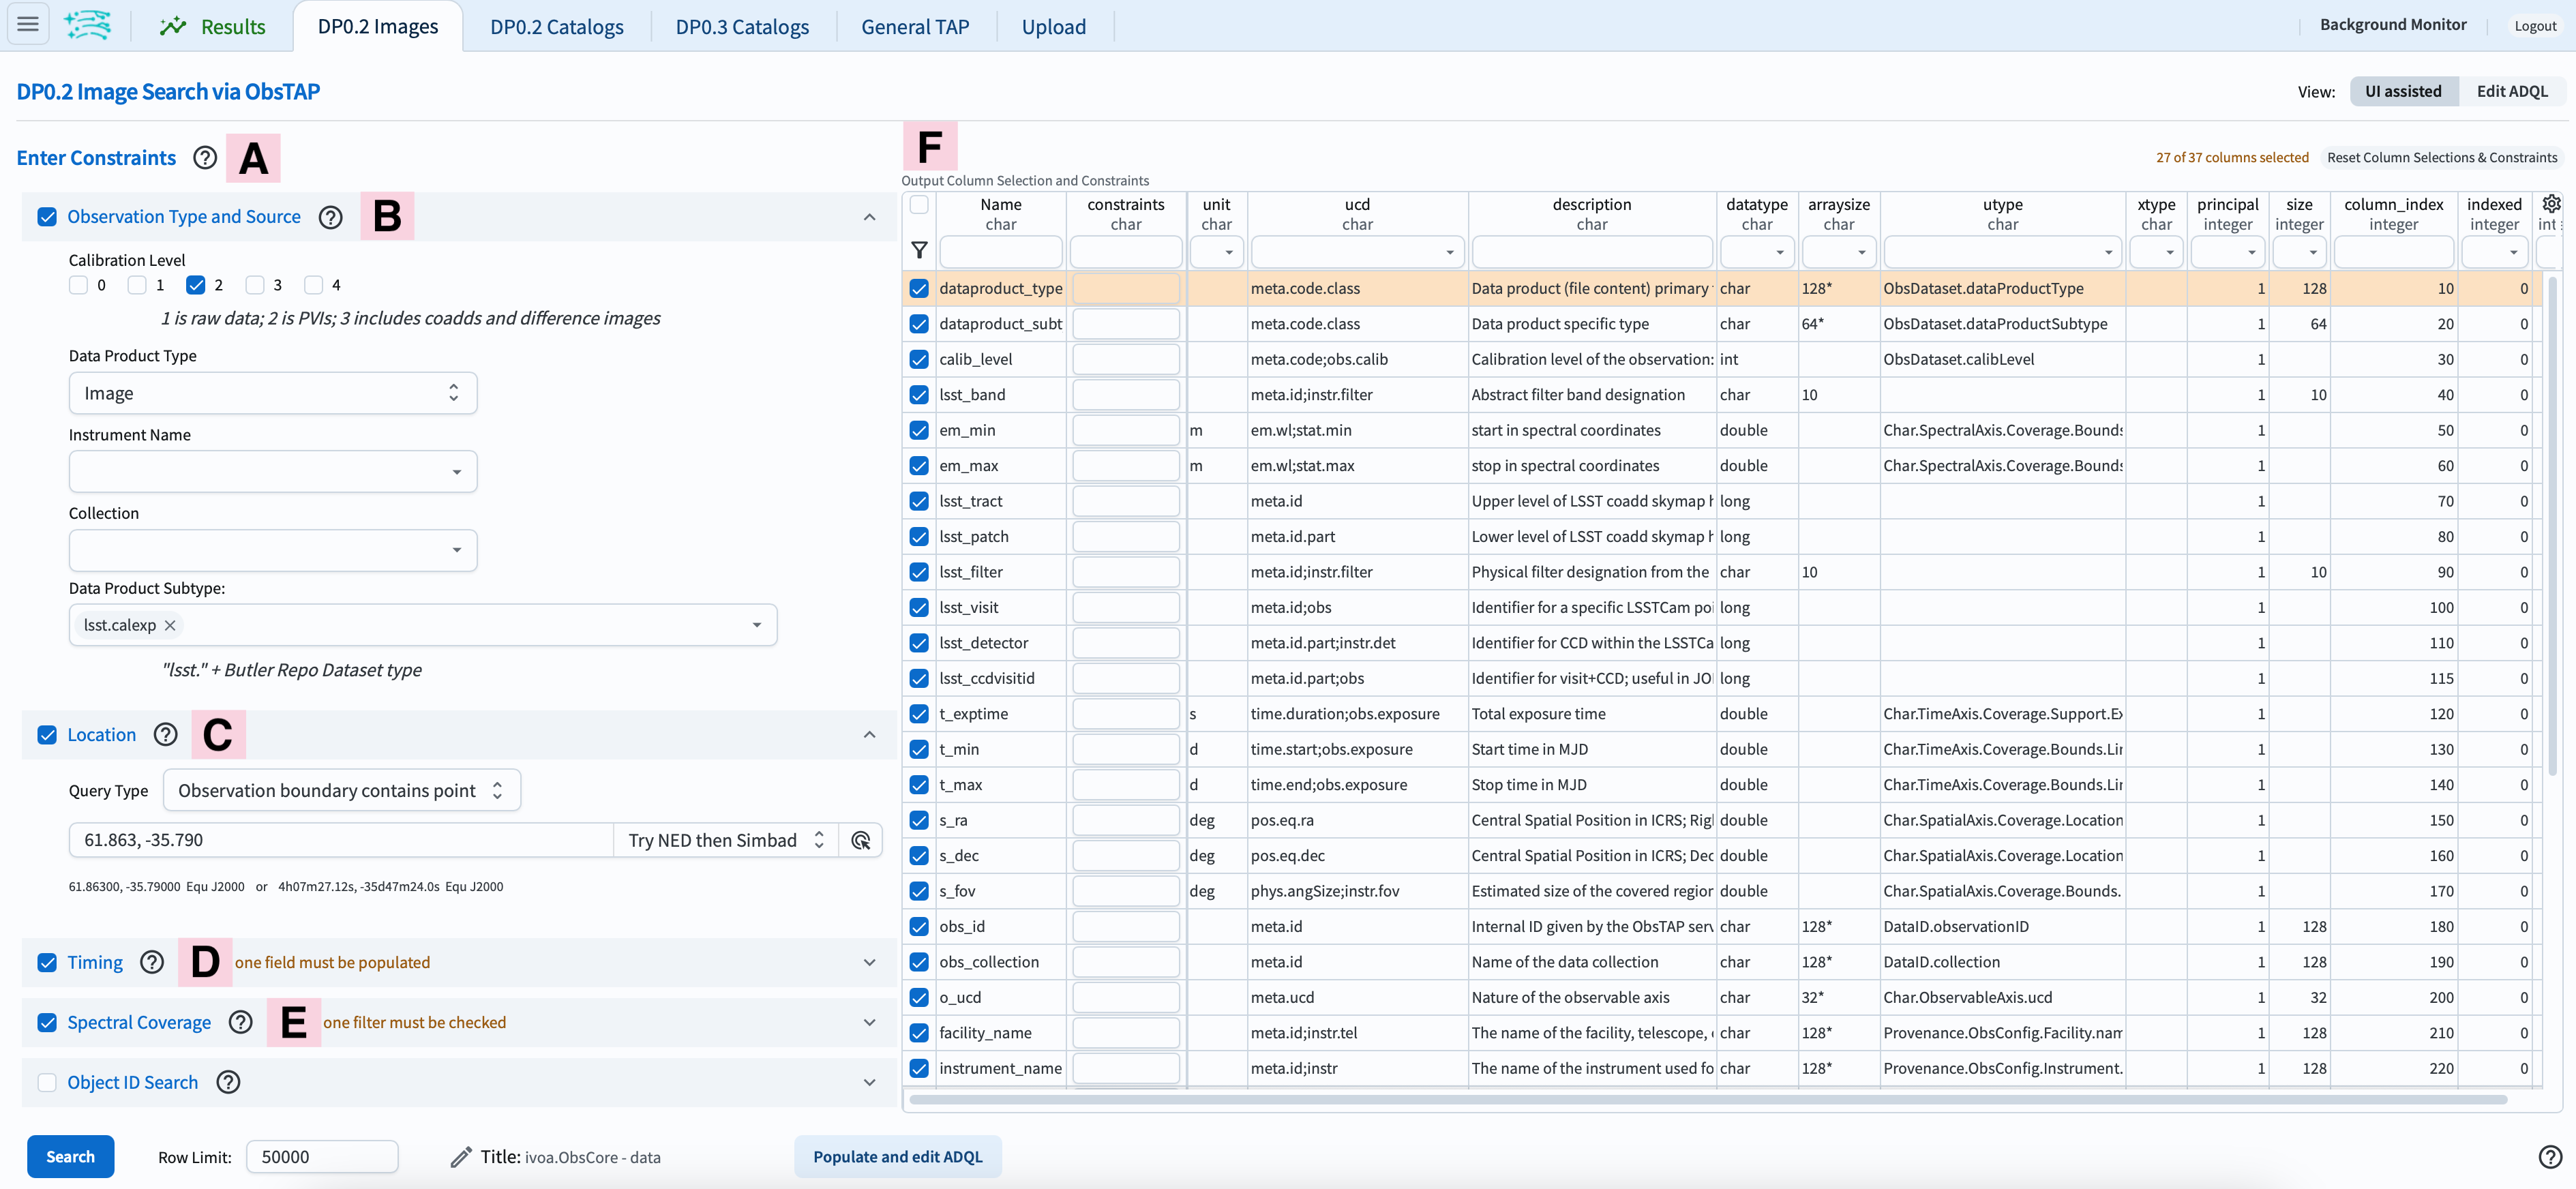The image size is (2576, 1189).
Task: Click the Search button
Action: (x=70, y=1156)
